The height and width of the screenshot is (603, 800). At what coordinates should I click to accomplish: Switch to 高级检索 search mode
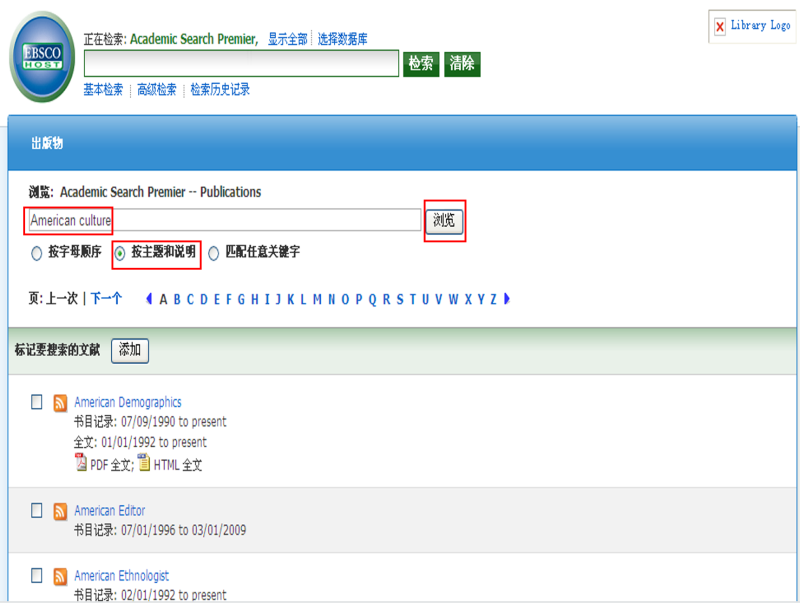[157, 90]
